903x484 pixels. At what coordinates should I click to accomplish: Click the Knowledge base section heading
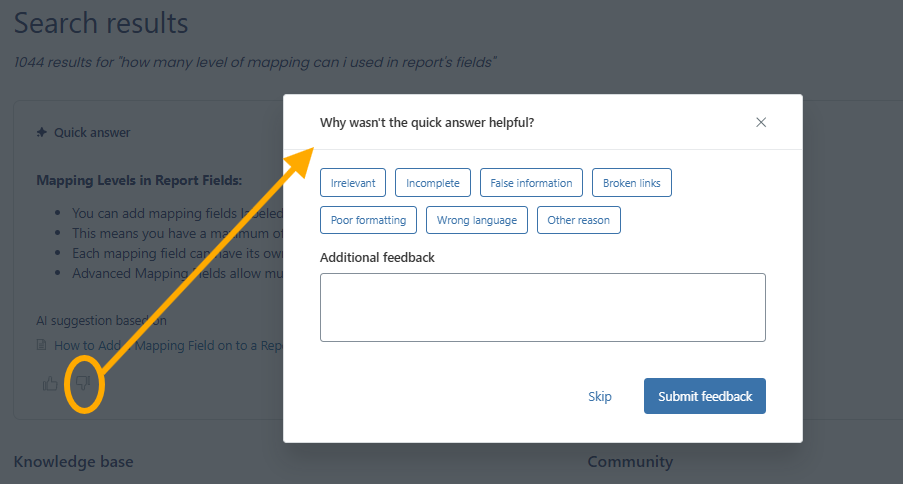(73, 461)
